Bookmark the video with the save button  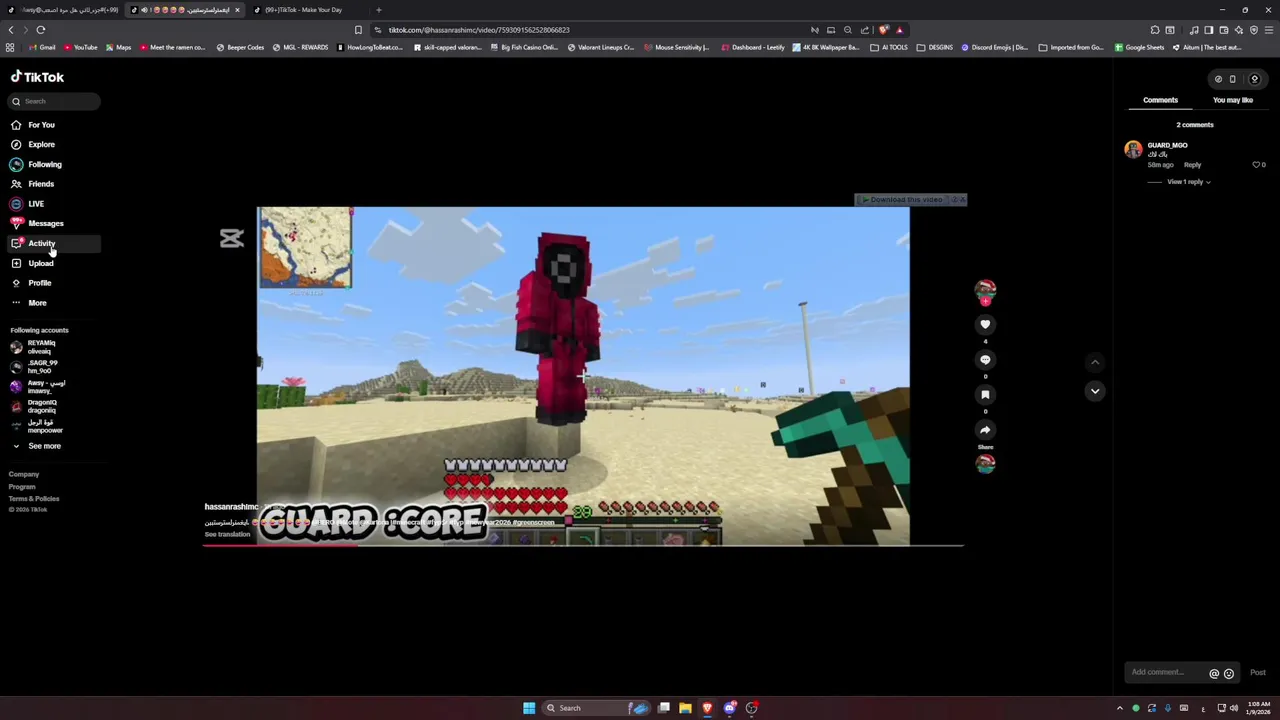[x=985, y=395]
